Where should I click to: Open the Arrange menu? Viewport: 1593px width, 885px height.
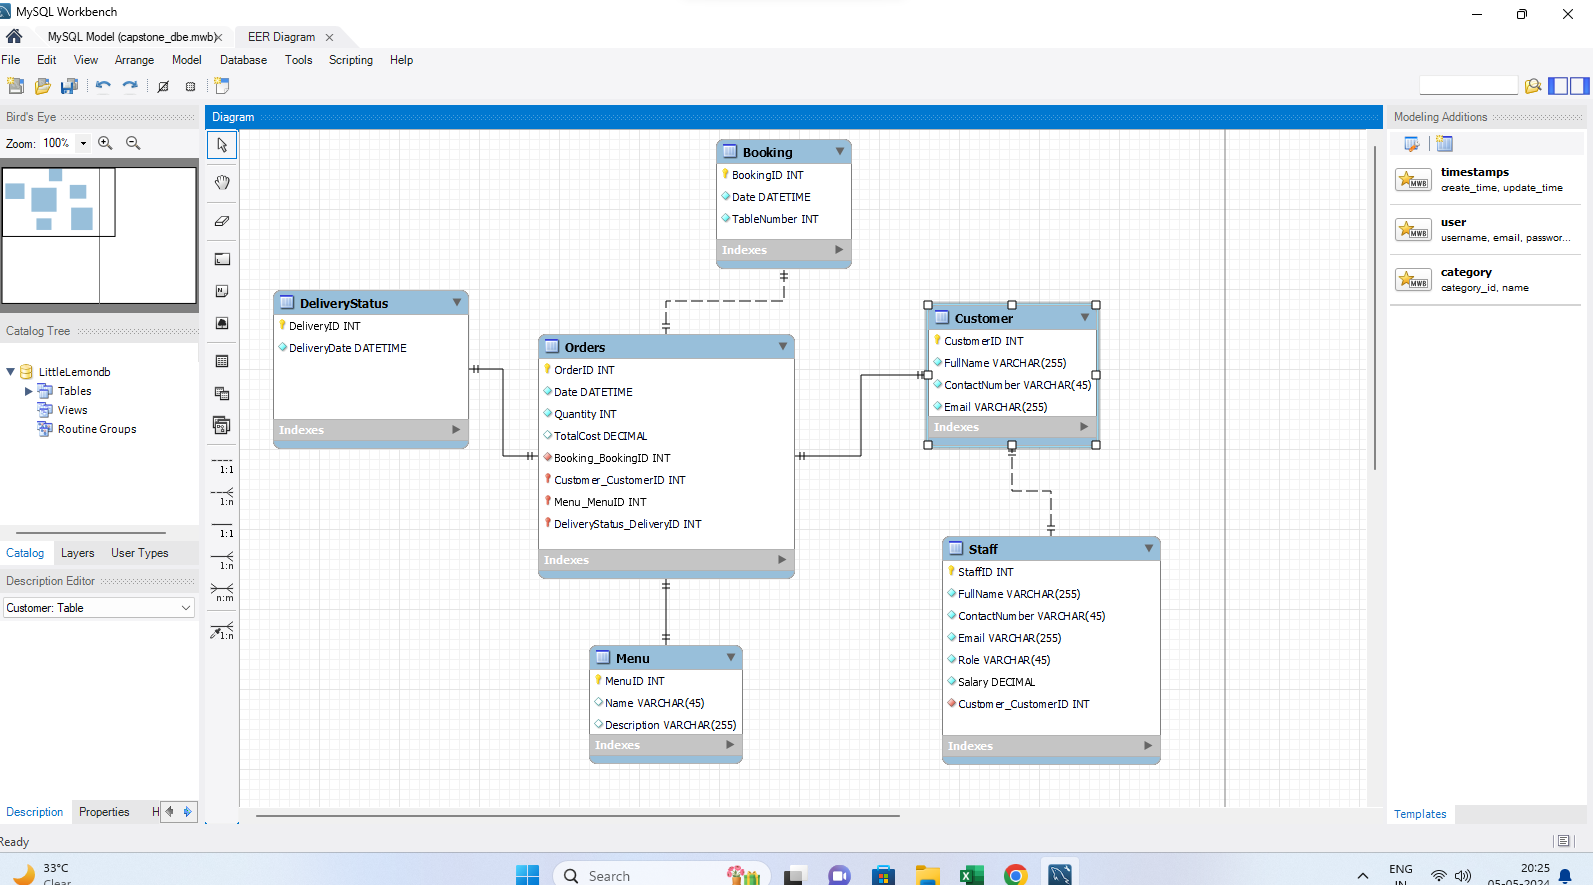coord(134,60)
